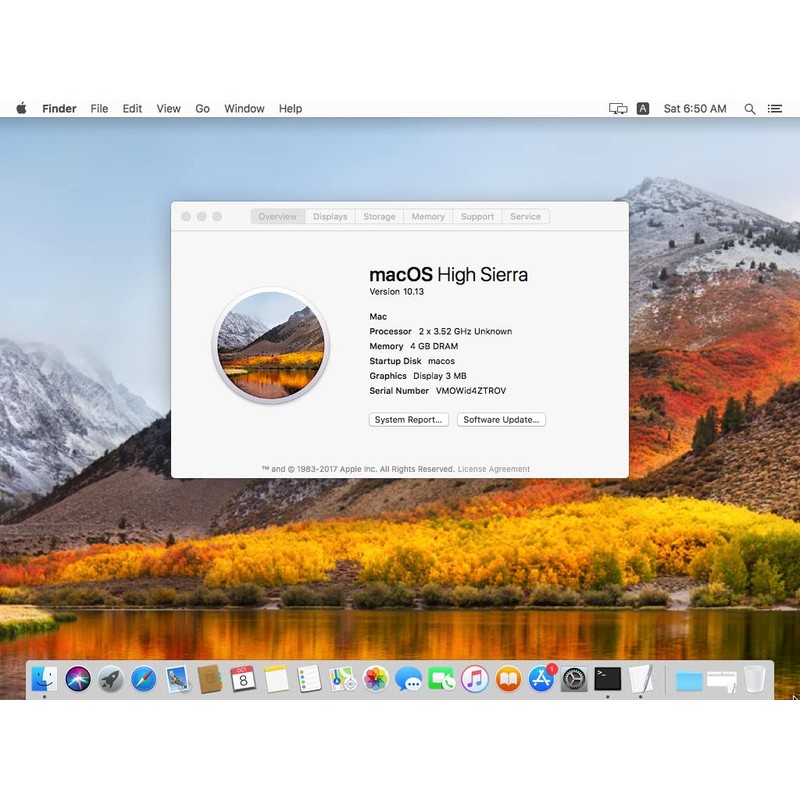This screenshot has height=800, width=800.
Task: Open System Preferences gear icon
Action: click(x=574, y=679)
